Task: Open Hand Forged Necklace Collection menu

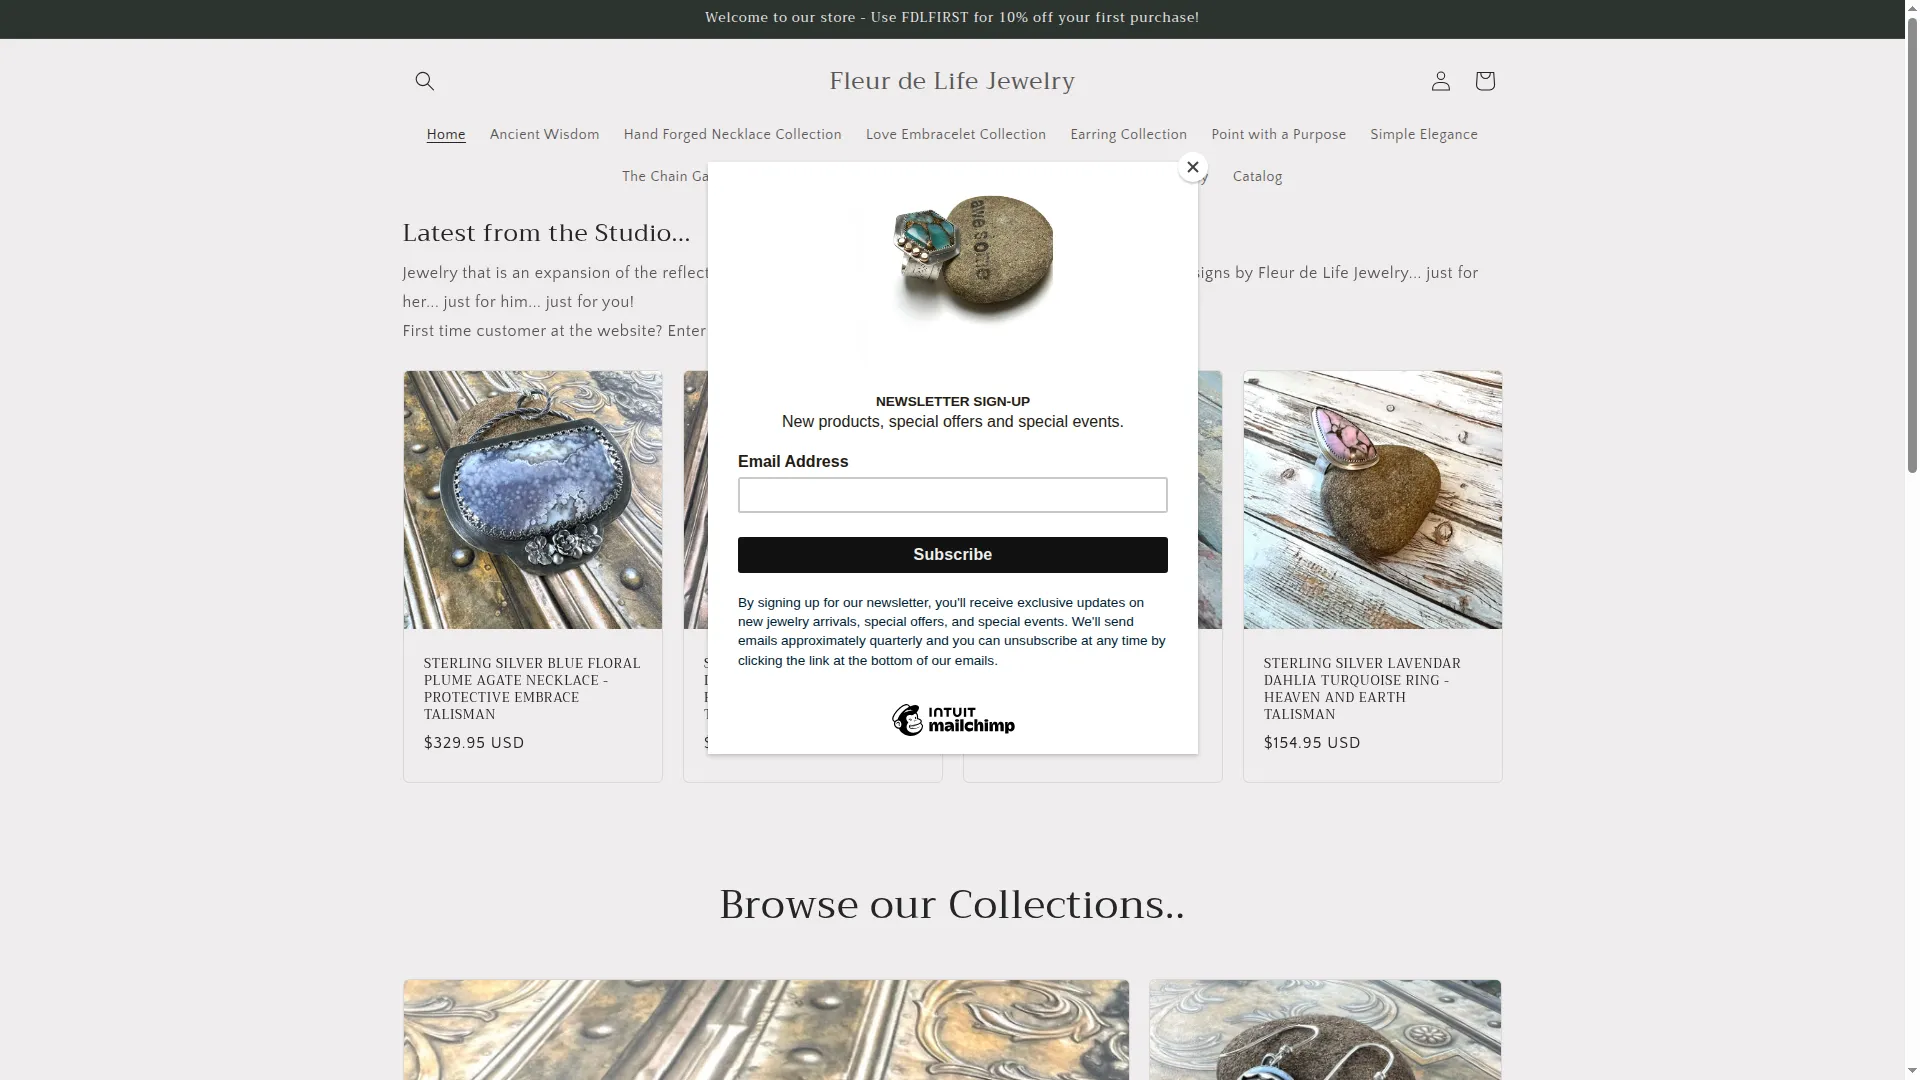Action: 732,135
